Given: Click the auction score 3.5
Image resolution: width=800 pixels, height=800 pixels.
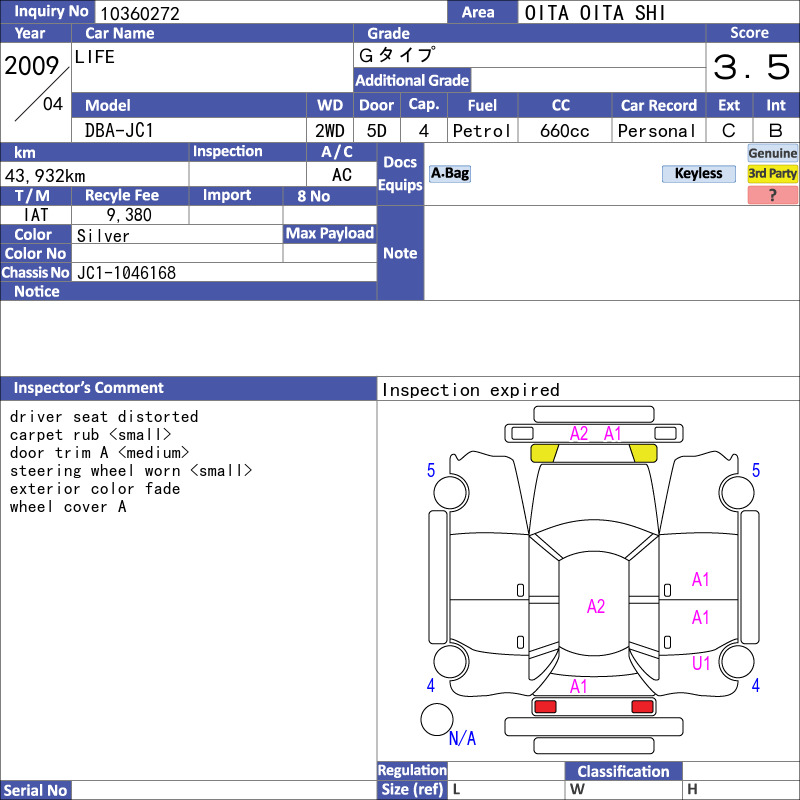Looking at the screenshot, I should [x=751, y=68].
